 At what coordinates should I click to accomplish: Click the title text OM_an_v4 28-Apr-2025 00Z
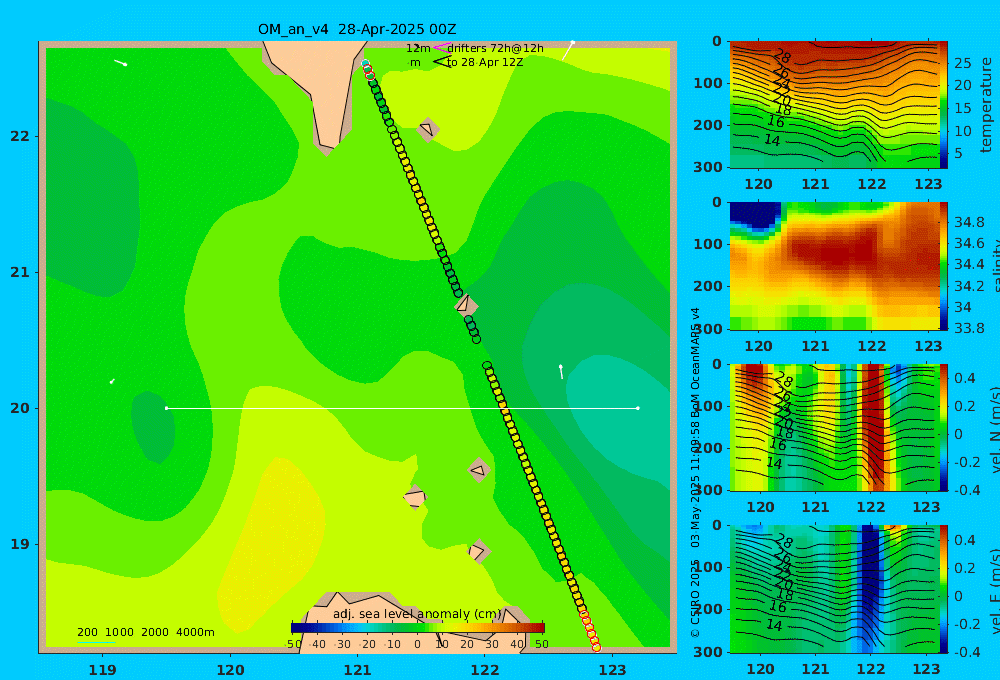point(357,29)
